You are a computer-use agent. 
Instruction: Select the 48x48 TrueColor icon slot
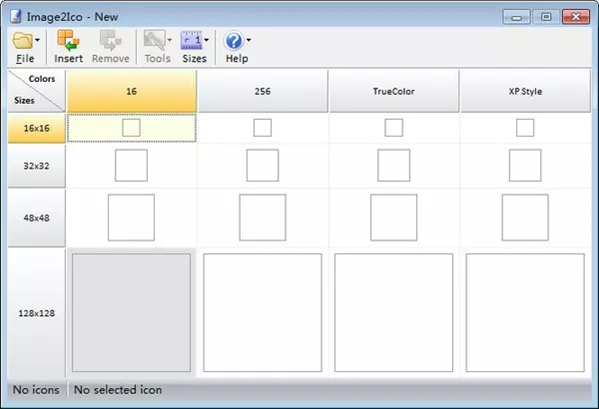(x=394, y=218)
